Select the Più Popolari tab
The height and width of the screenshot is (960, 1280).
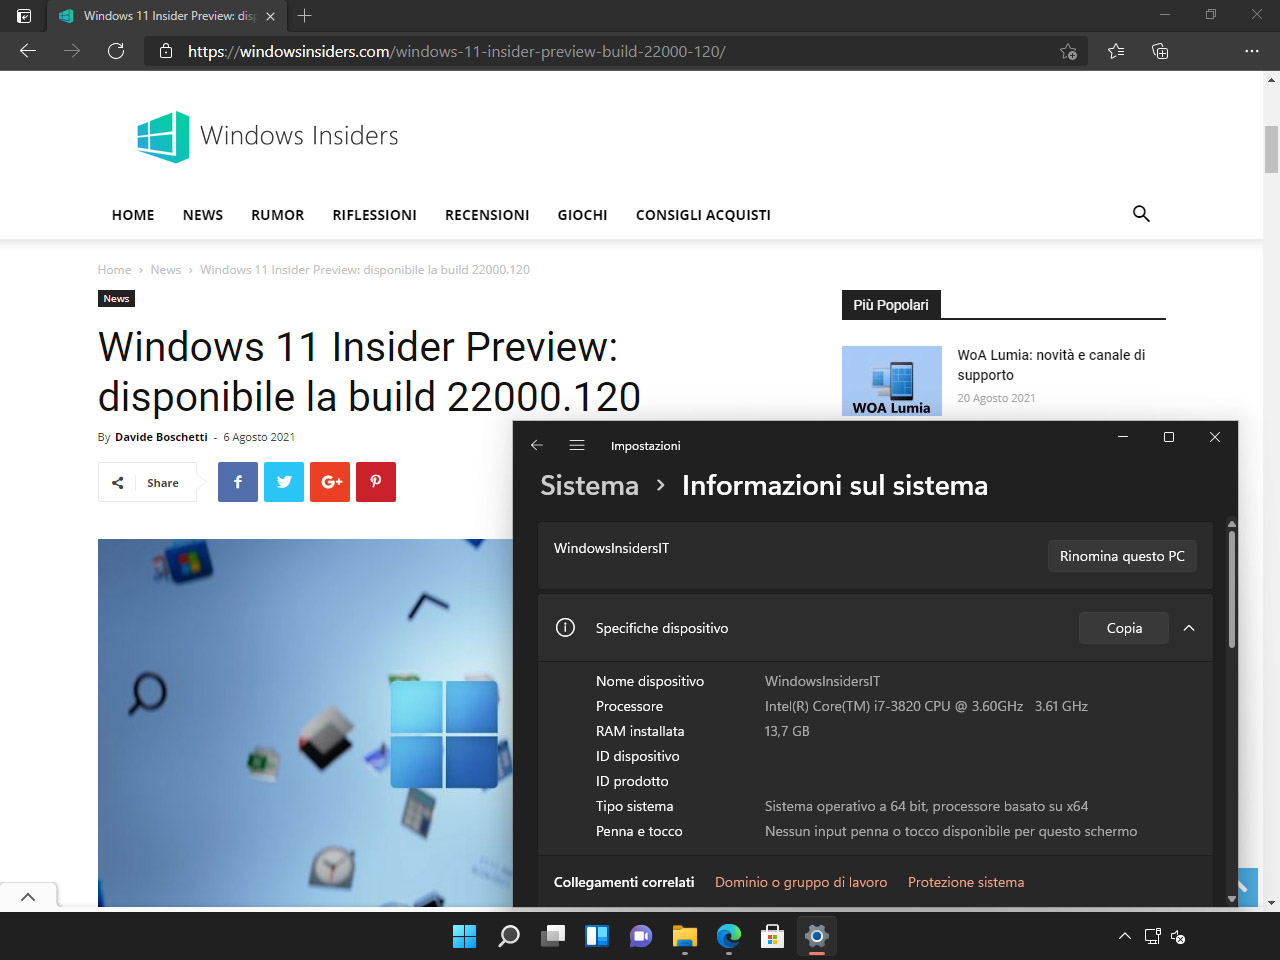pyautogui.click(x=891, y=305)
